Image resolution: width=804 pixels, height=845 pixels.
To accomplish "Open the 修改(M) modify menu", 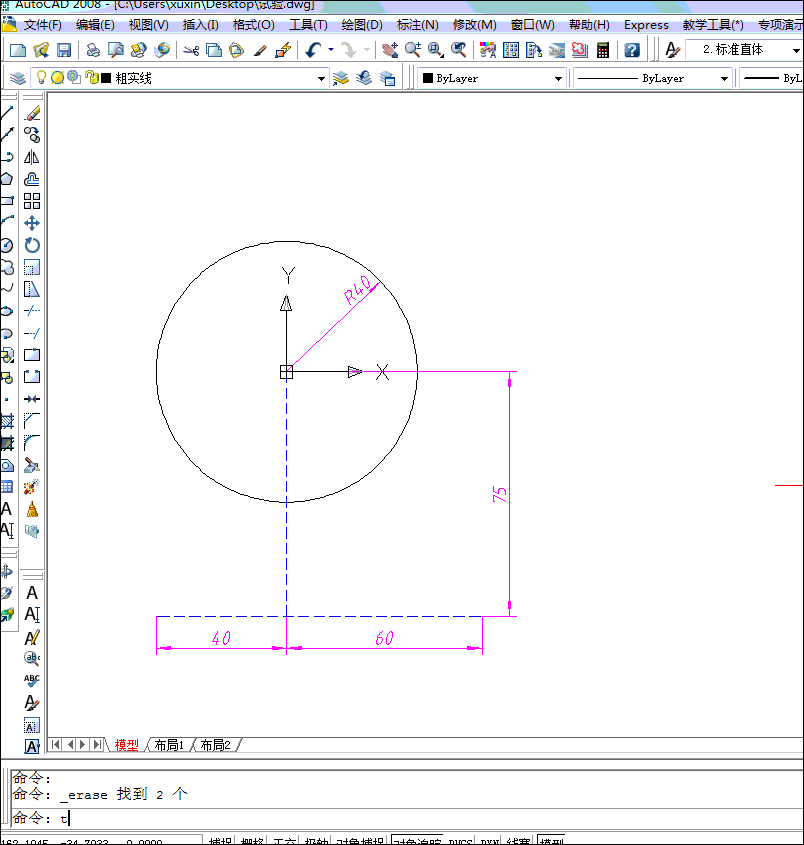I will click(474, 25).
